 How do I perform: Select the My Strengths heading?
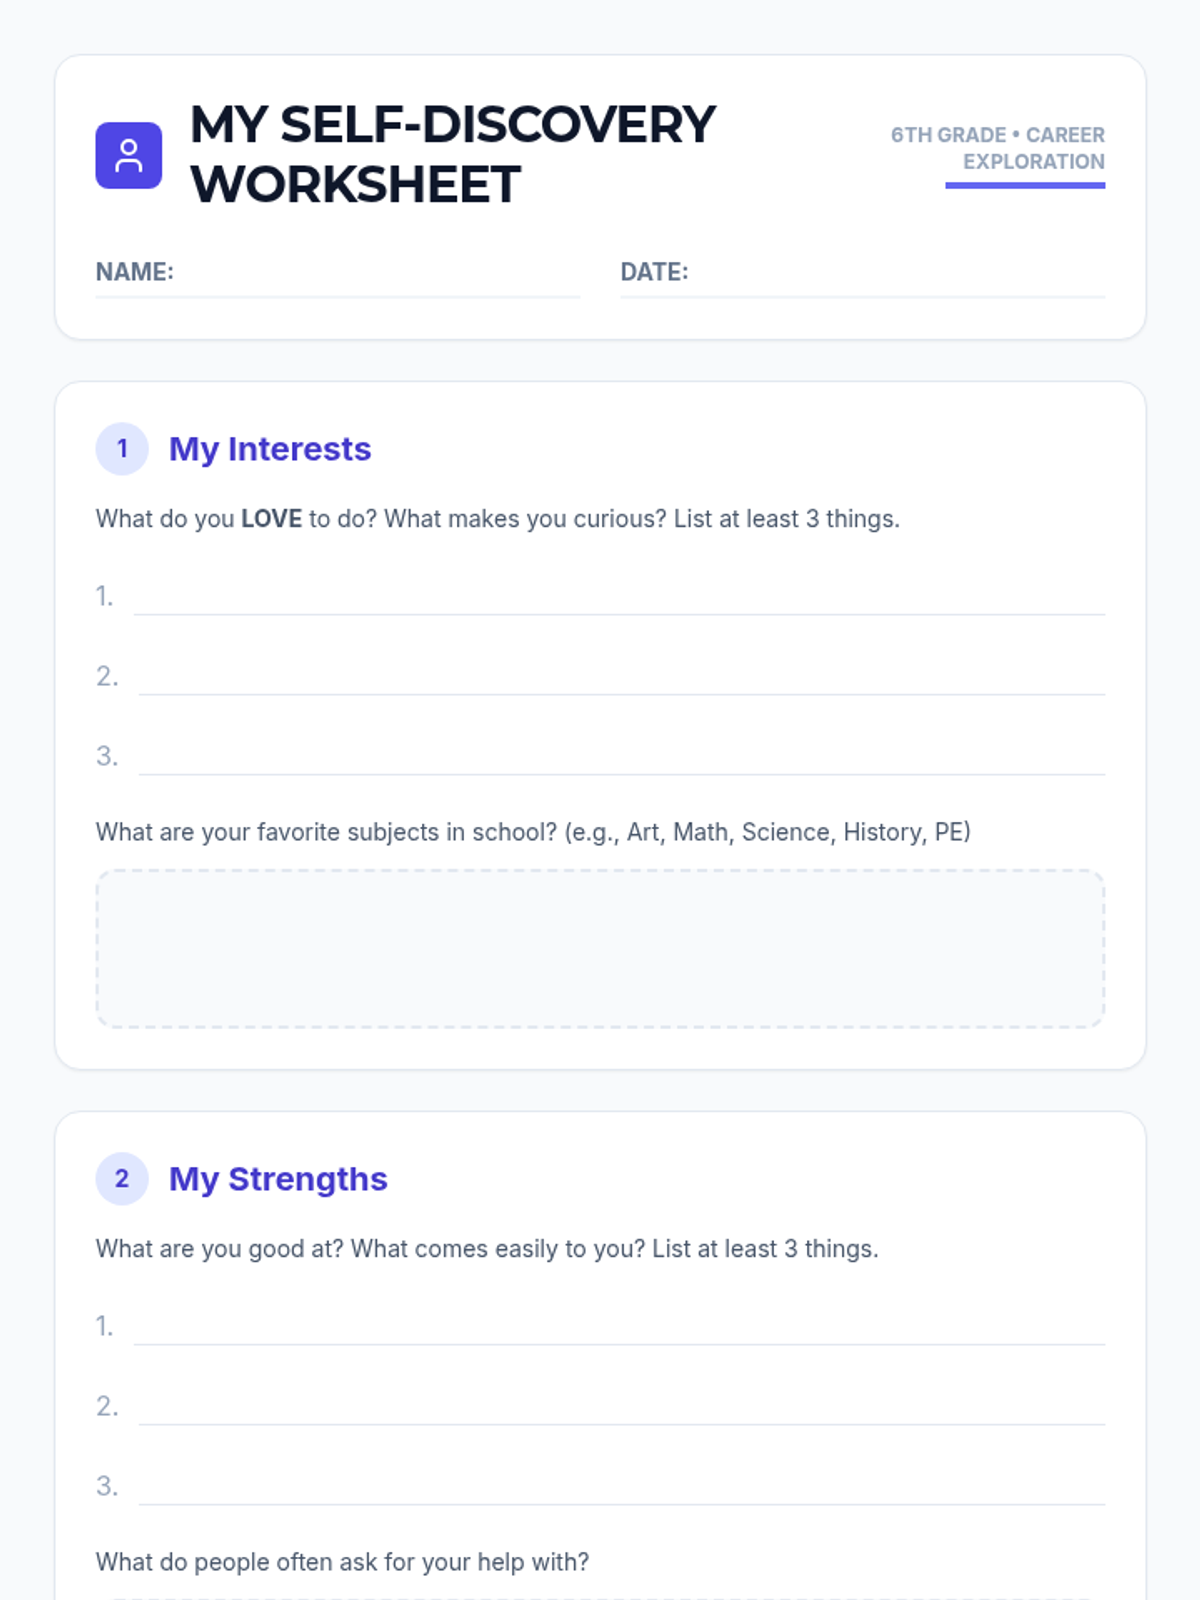click(x=278, y=1179)
